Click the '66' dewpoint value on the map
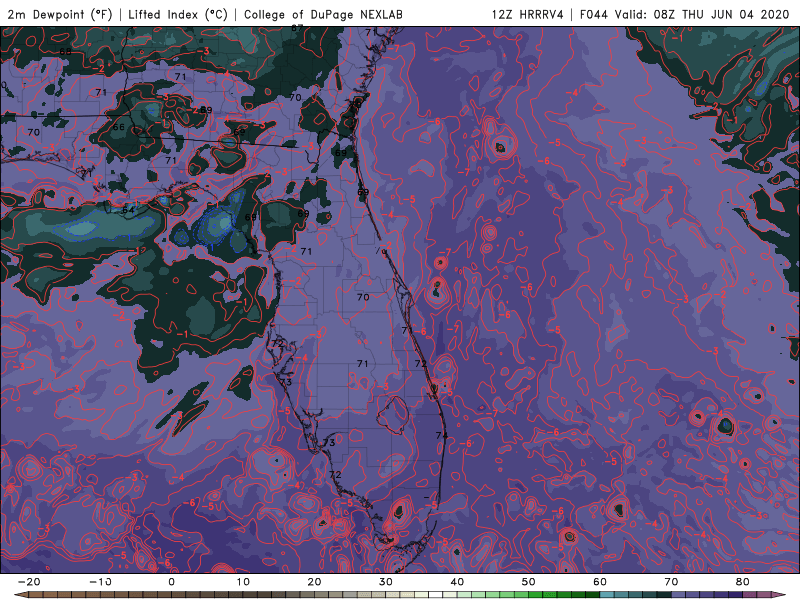The width and height of the screenshot is (800, 600). pos(118,127)
